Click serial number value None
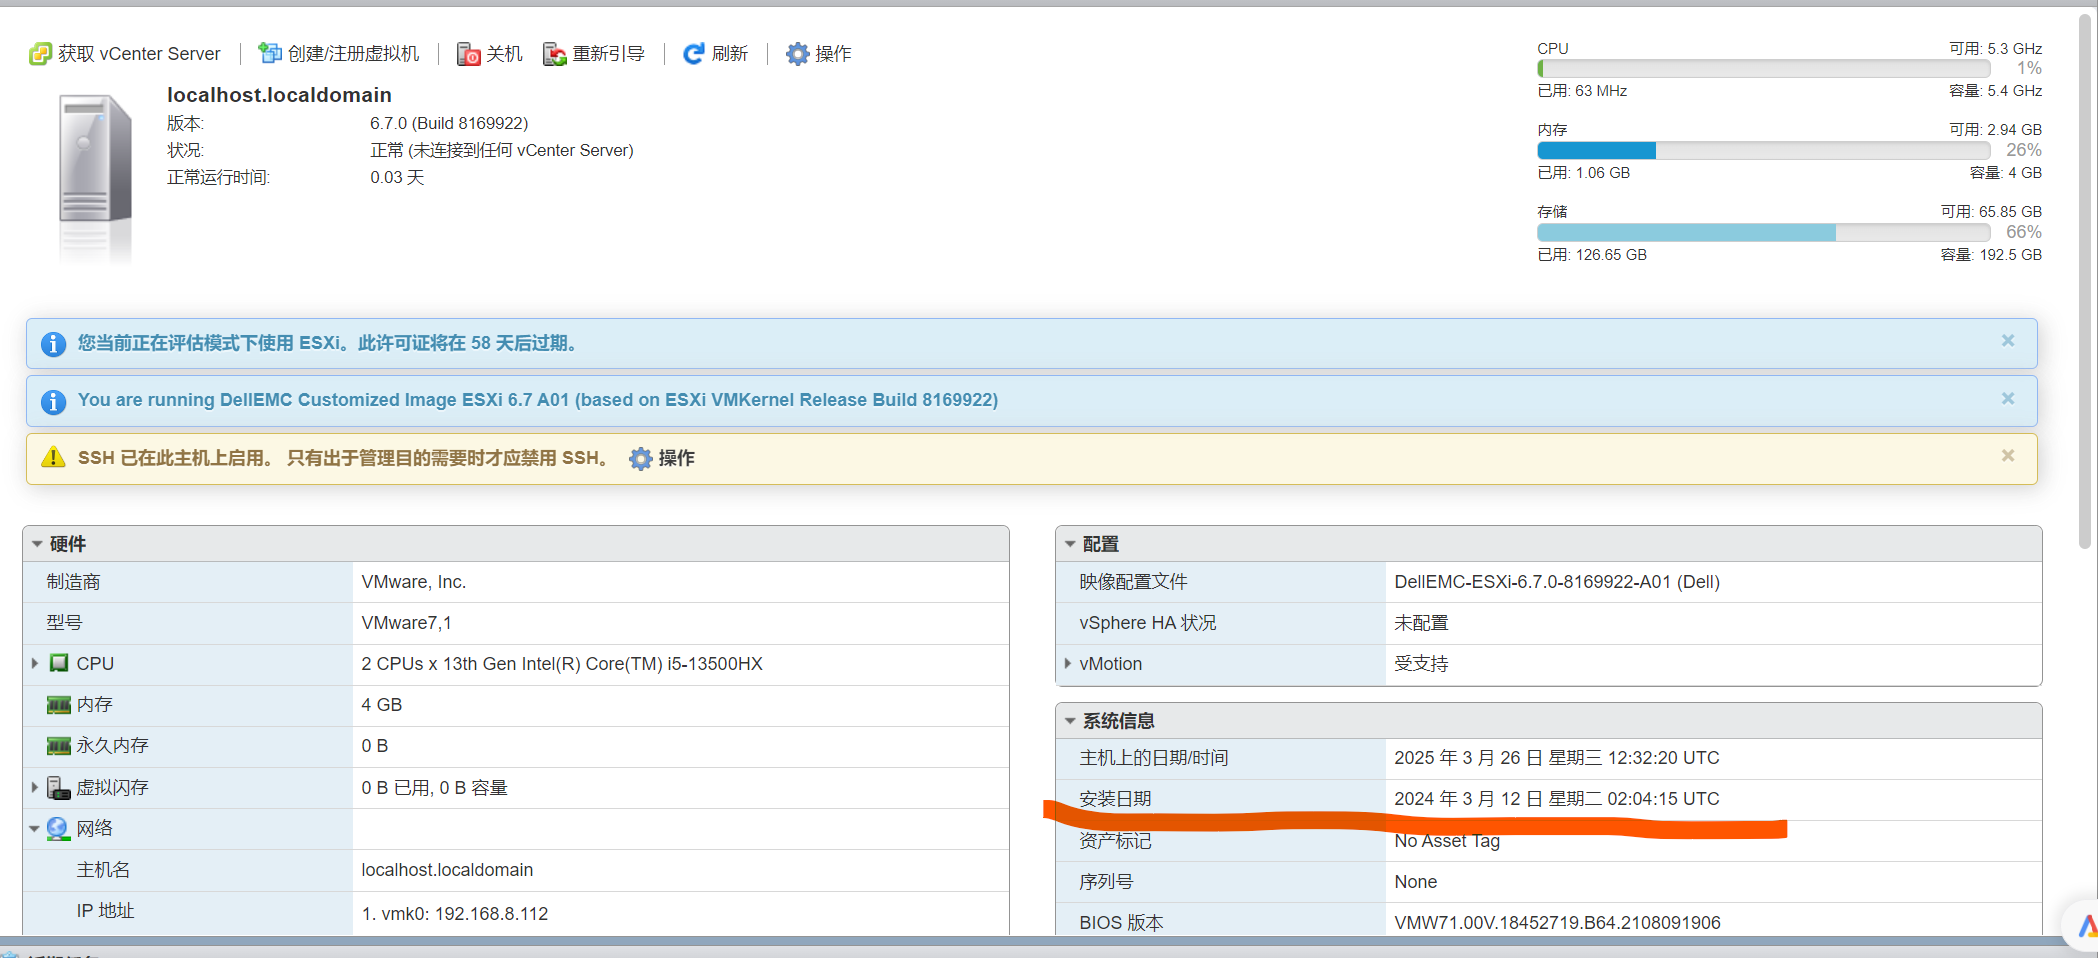2098x958 pixels. pos(1416,882)
